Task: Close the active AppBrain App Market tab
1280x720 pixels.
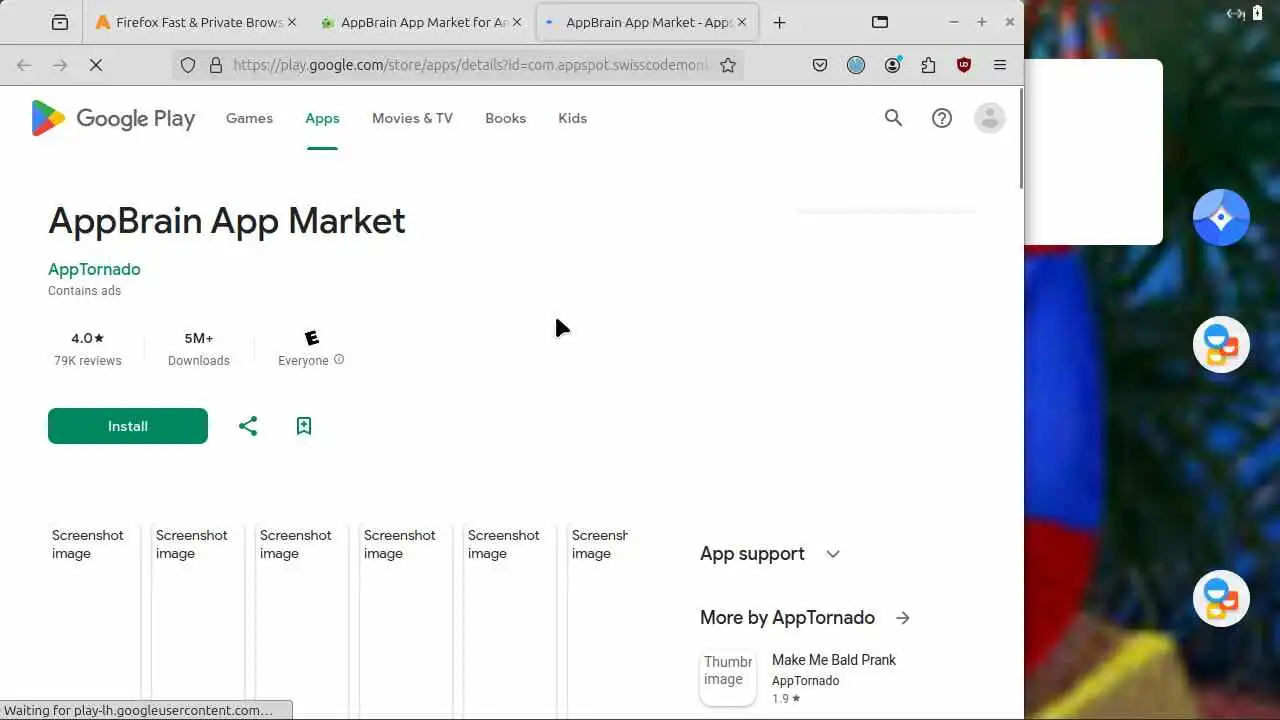Action: tap(742, 22)
